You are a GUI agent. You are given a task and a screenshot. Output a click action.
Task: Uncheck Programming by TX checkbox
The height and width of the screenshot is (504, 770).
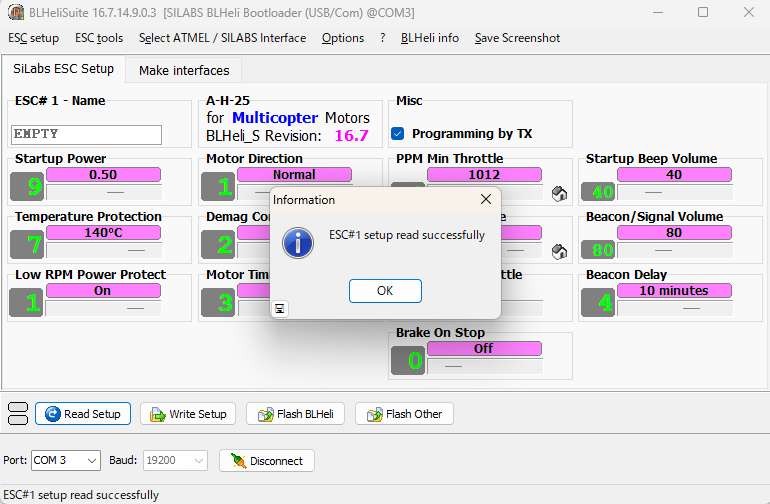pos(398,133)
